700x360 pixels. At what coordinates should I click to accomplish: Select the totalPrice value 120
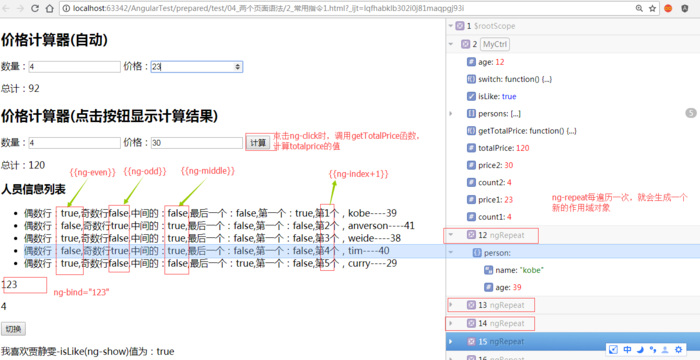pyautogui.click(x=523, y=148)
